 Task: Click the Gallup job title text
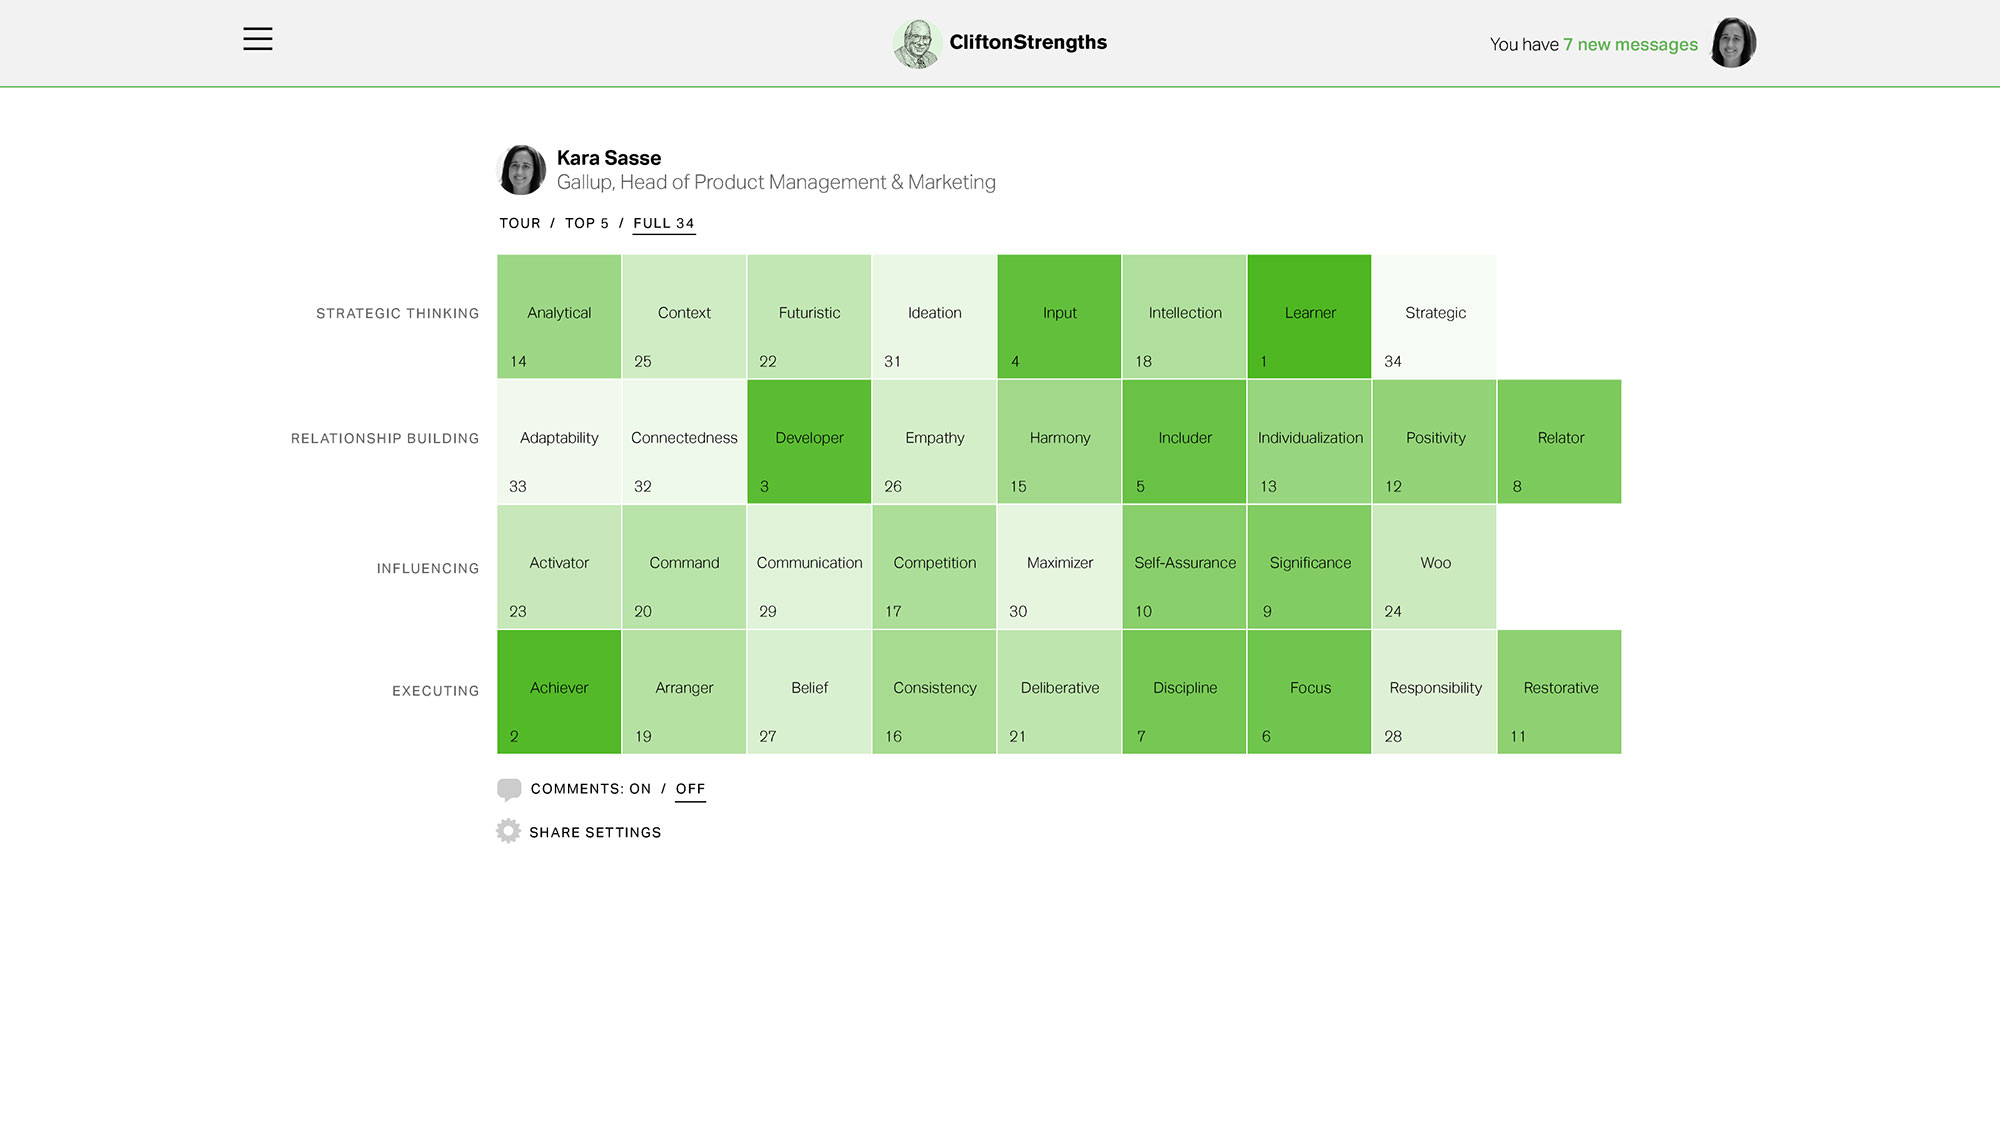point(776,182)
